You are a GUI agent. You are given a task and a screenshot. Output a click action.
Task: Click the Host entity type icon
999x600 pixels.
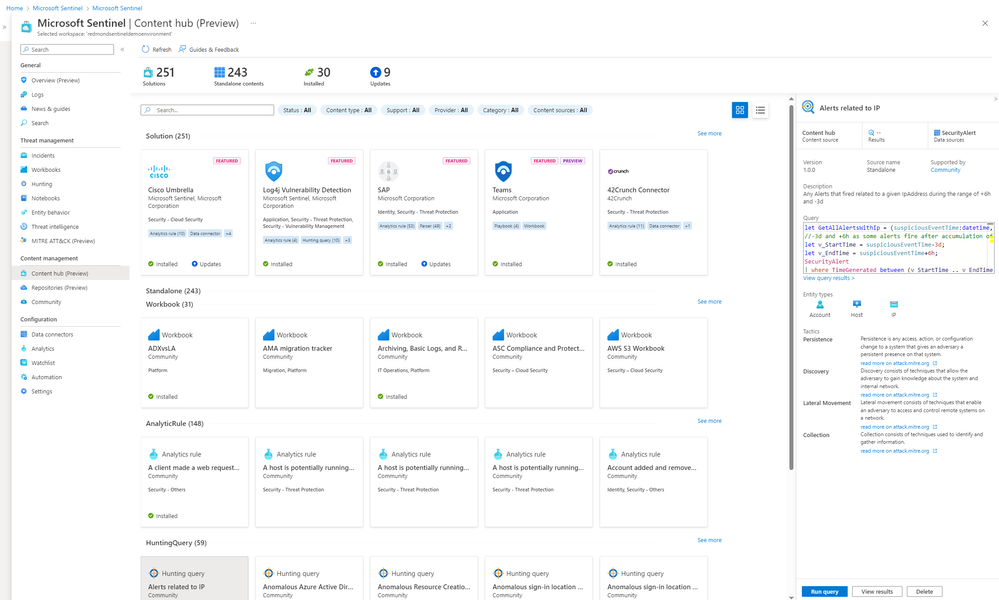click(856, 305)
